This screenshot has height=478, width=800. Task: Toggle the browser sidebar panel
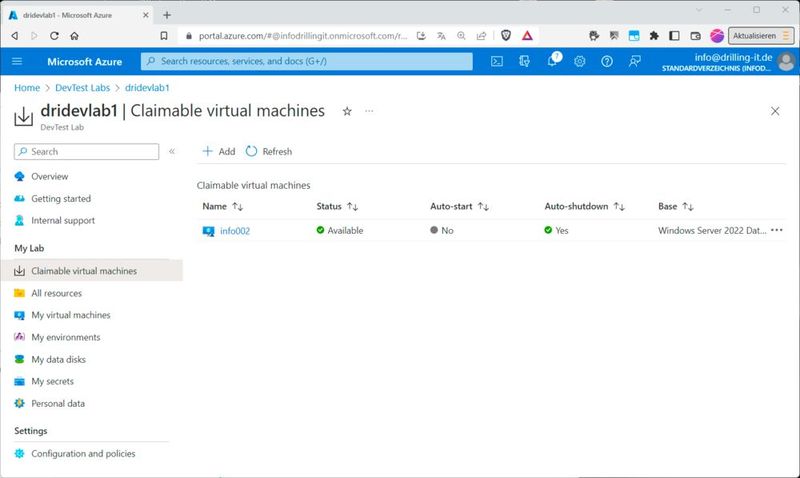click(x=674, y=36)
